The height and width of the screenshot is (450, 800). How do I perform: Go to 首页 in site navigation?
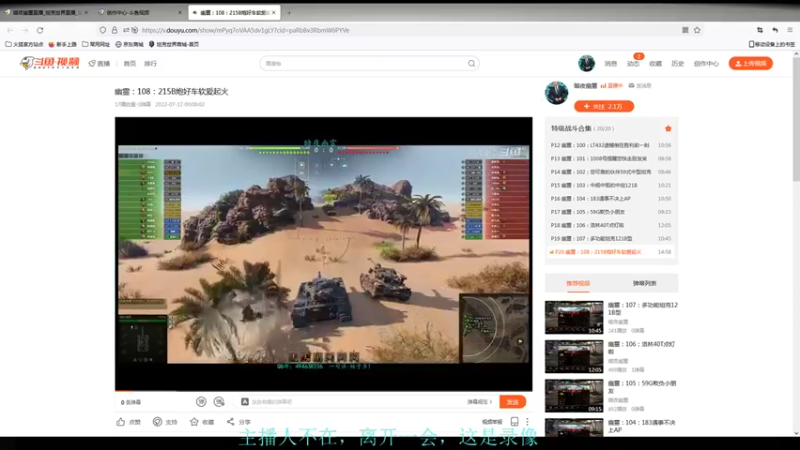click(x=130, y=64)
